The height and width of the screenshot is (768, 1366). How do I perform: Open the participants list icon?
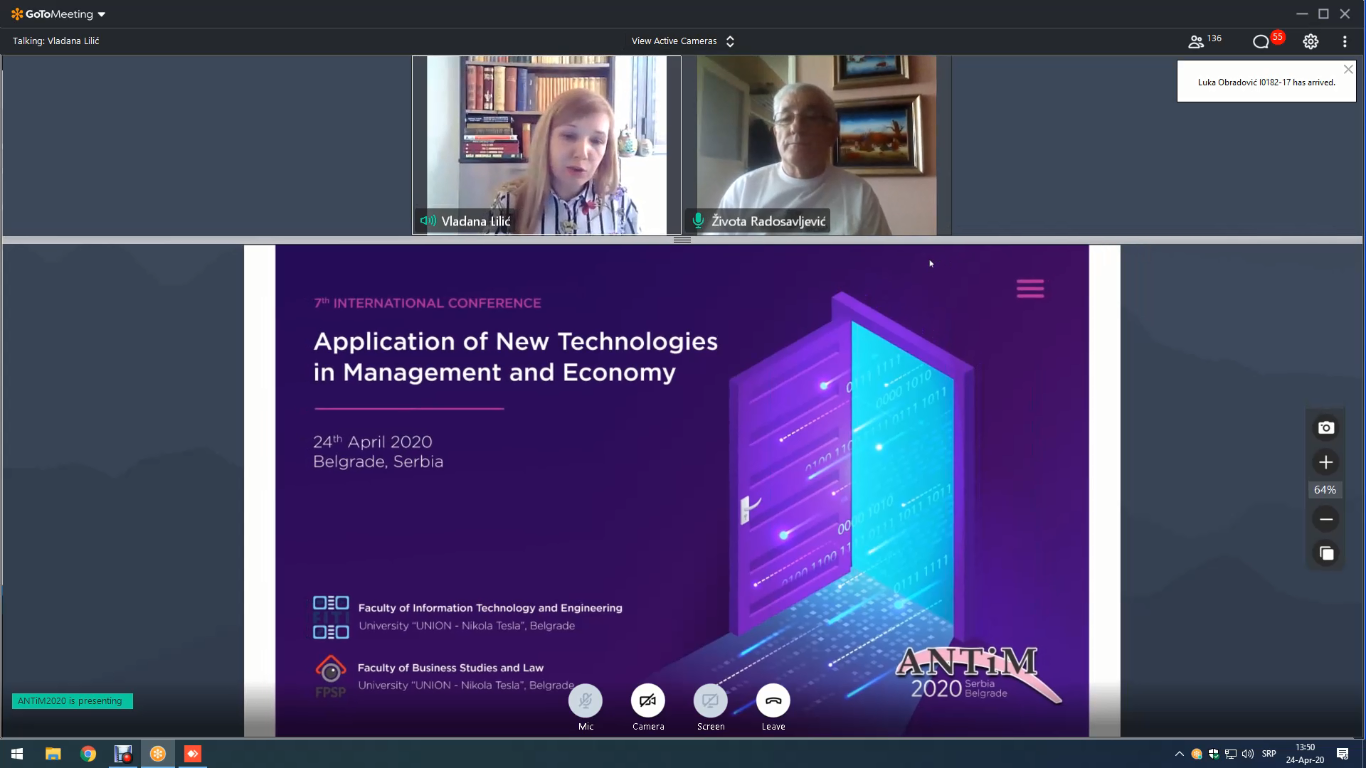click(1196, 41)
